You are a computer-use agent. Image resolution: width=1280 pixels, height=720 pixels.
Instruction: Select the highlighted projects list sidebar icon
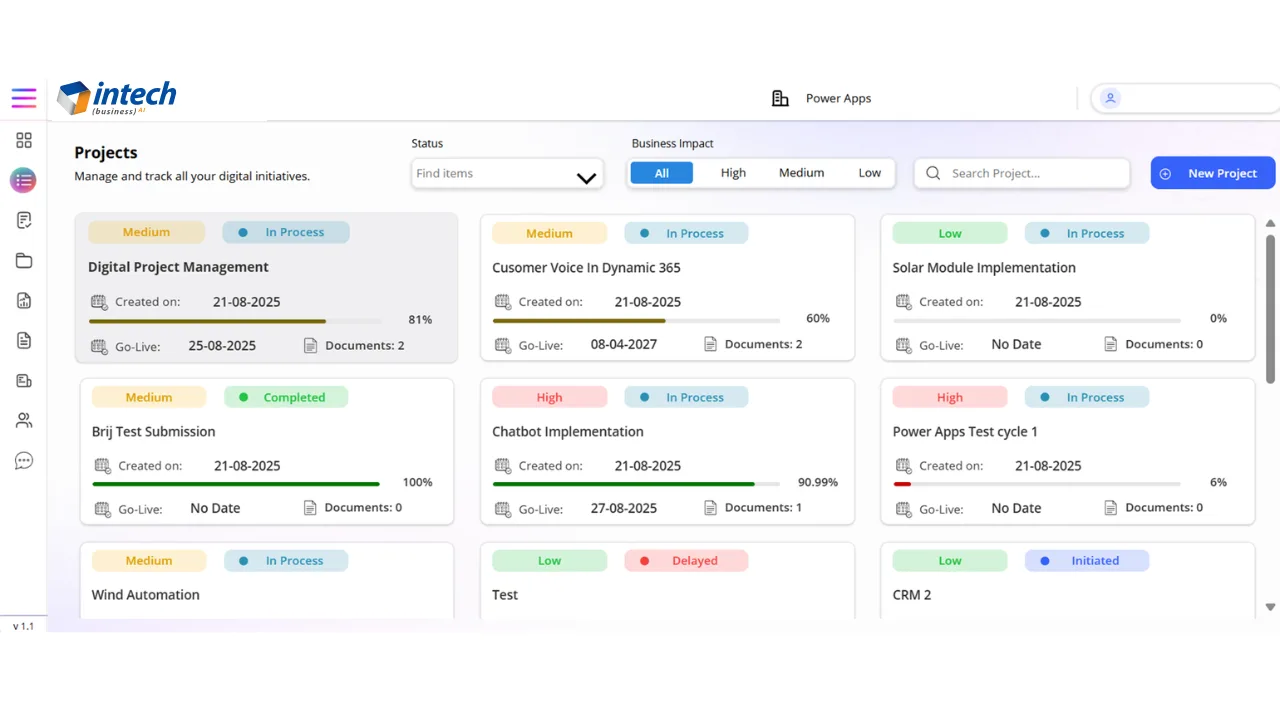(23, 180)
